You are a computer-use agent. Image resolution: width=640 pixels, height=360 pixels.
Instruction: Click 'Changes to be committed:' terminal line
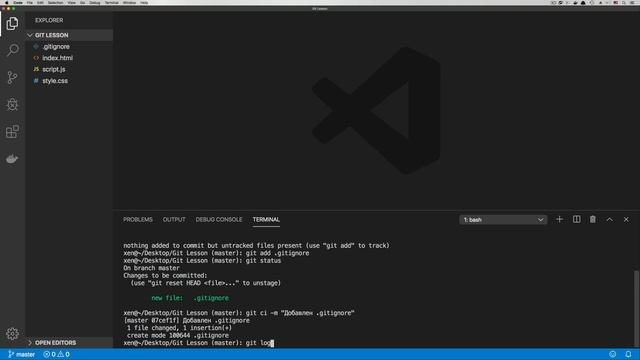pos(165,276)
